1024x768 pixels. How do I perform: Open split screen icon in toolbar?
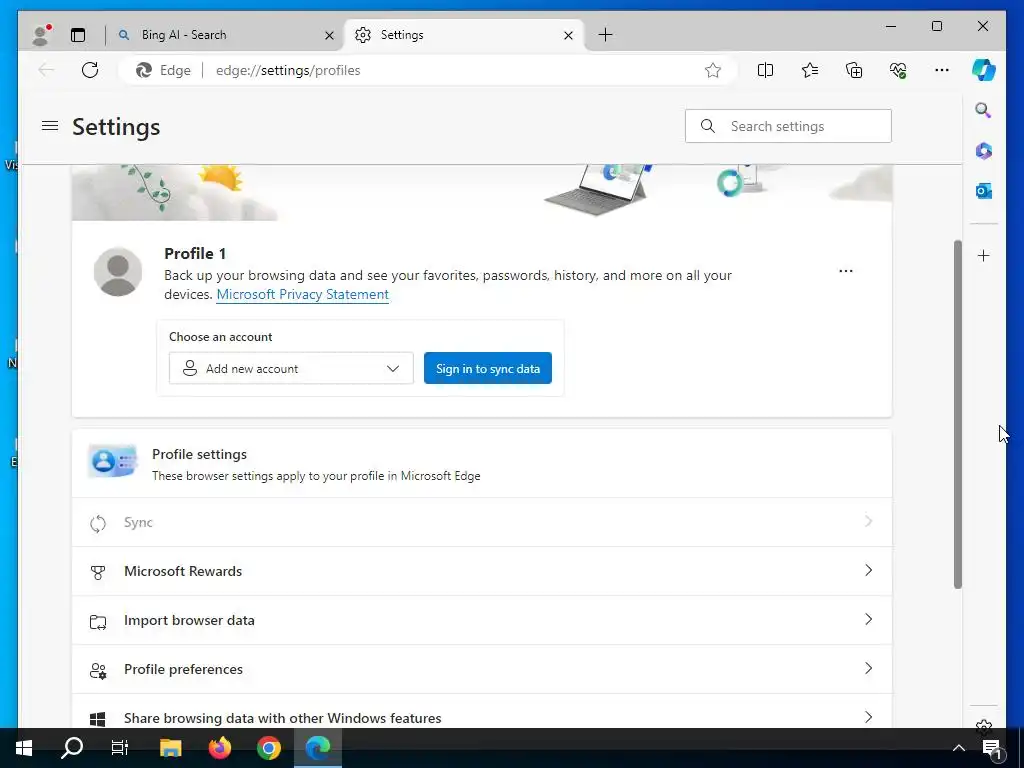click(x=765, y=70)
